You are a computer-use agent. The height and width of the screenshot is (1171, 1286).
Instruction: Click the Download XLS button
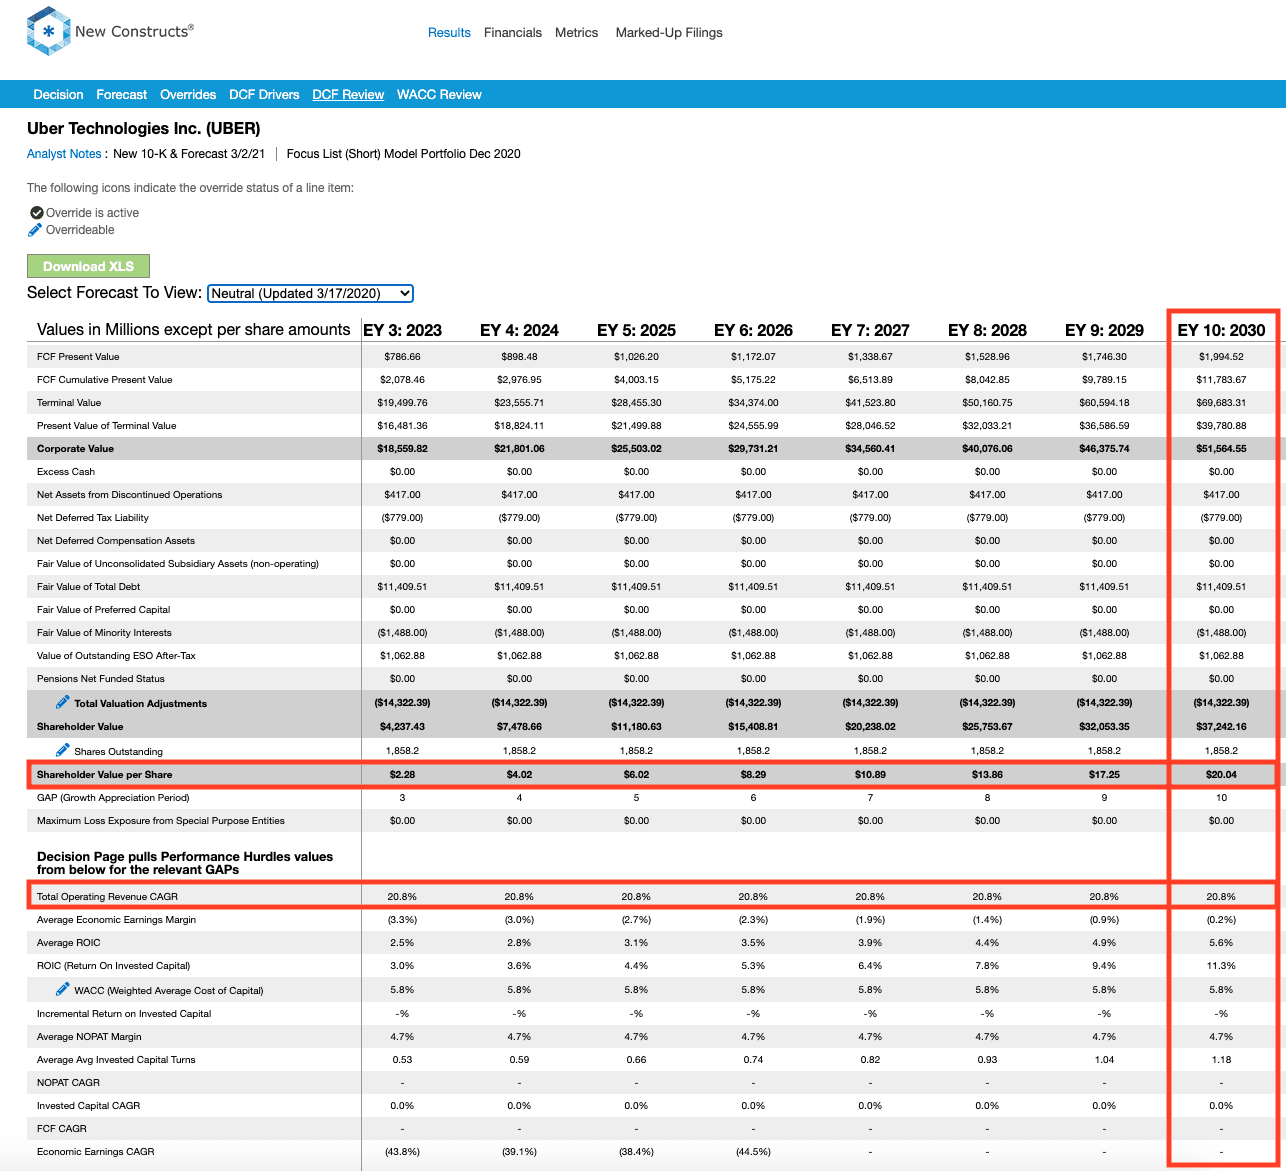pyautogui.click(x=88, y=266)
